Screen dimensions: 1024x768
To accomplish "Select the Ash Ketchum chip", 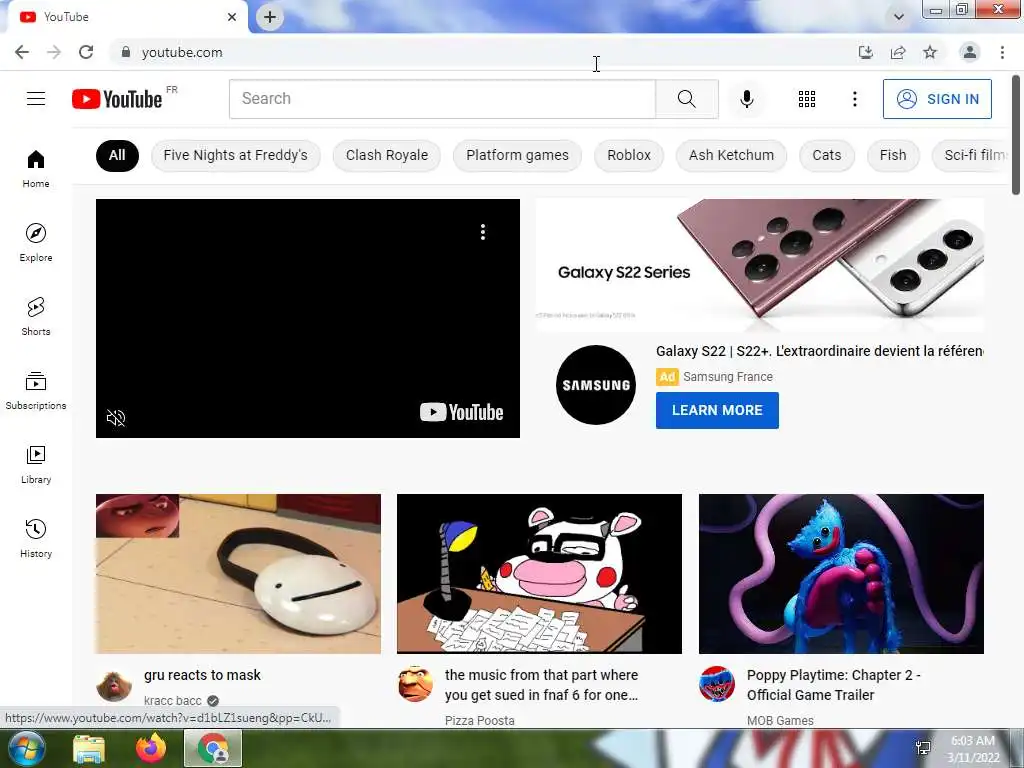I will (731, 155).
